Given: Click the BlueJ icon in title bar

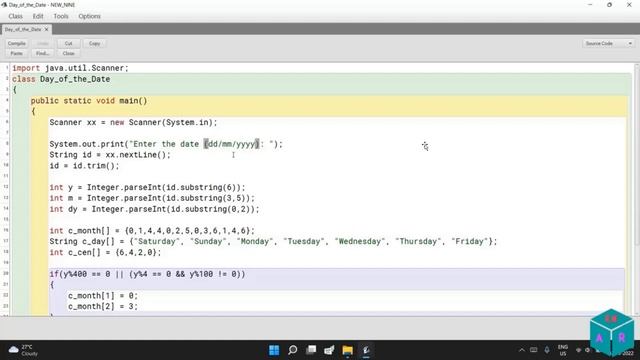Looking at the screenshot, I should click(x=4, y=5).
